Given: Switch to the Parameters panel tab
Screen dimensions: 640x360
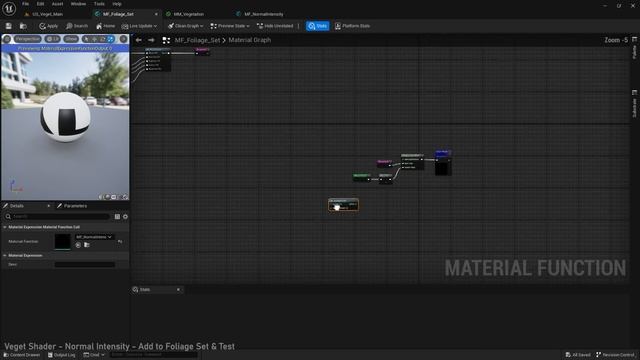Looking at the screenshot, I should click(72, 206).
